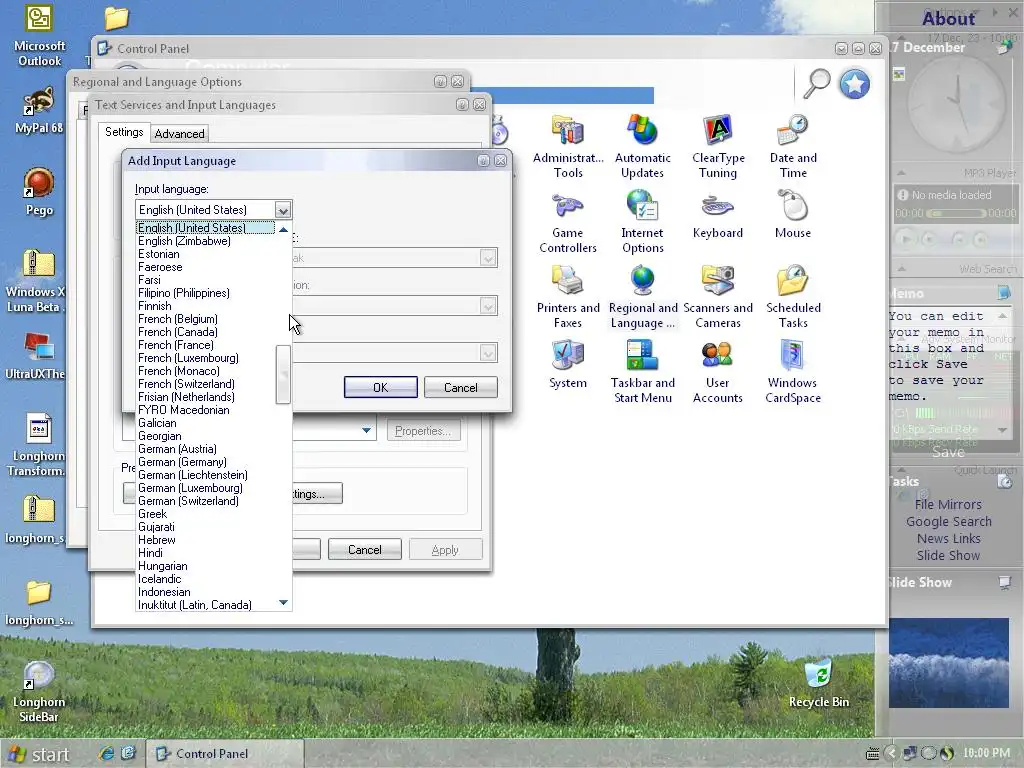Open Mouse icon in Control Panel
This screenshot has height=768, width=1024.
point(793,215)
